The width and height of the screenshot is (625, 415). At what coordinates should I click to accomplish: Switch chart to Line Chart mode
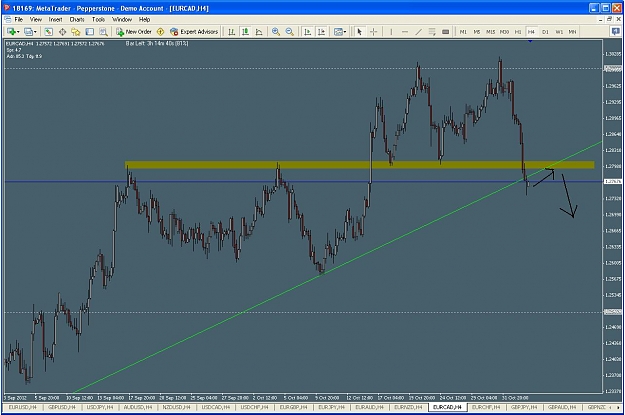259,31
